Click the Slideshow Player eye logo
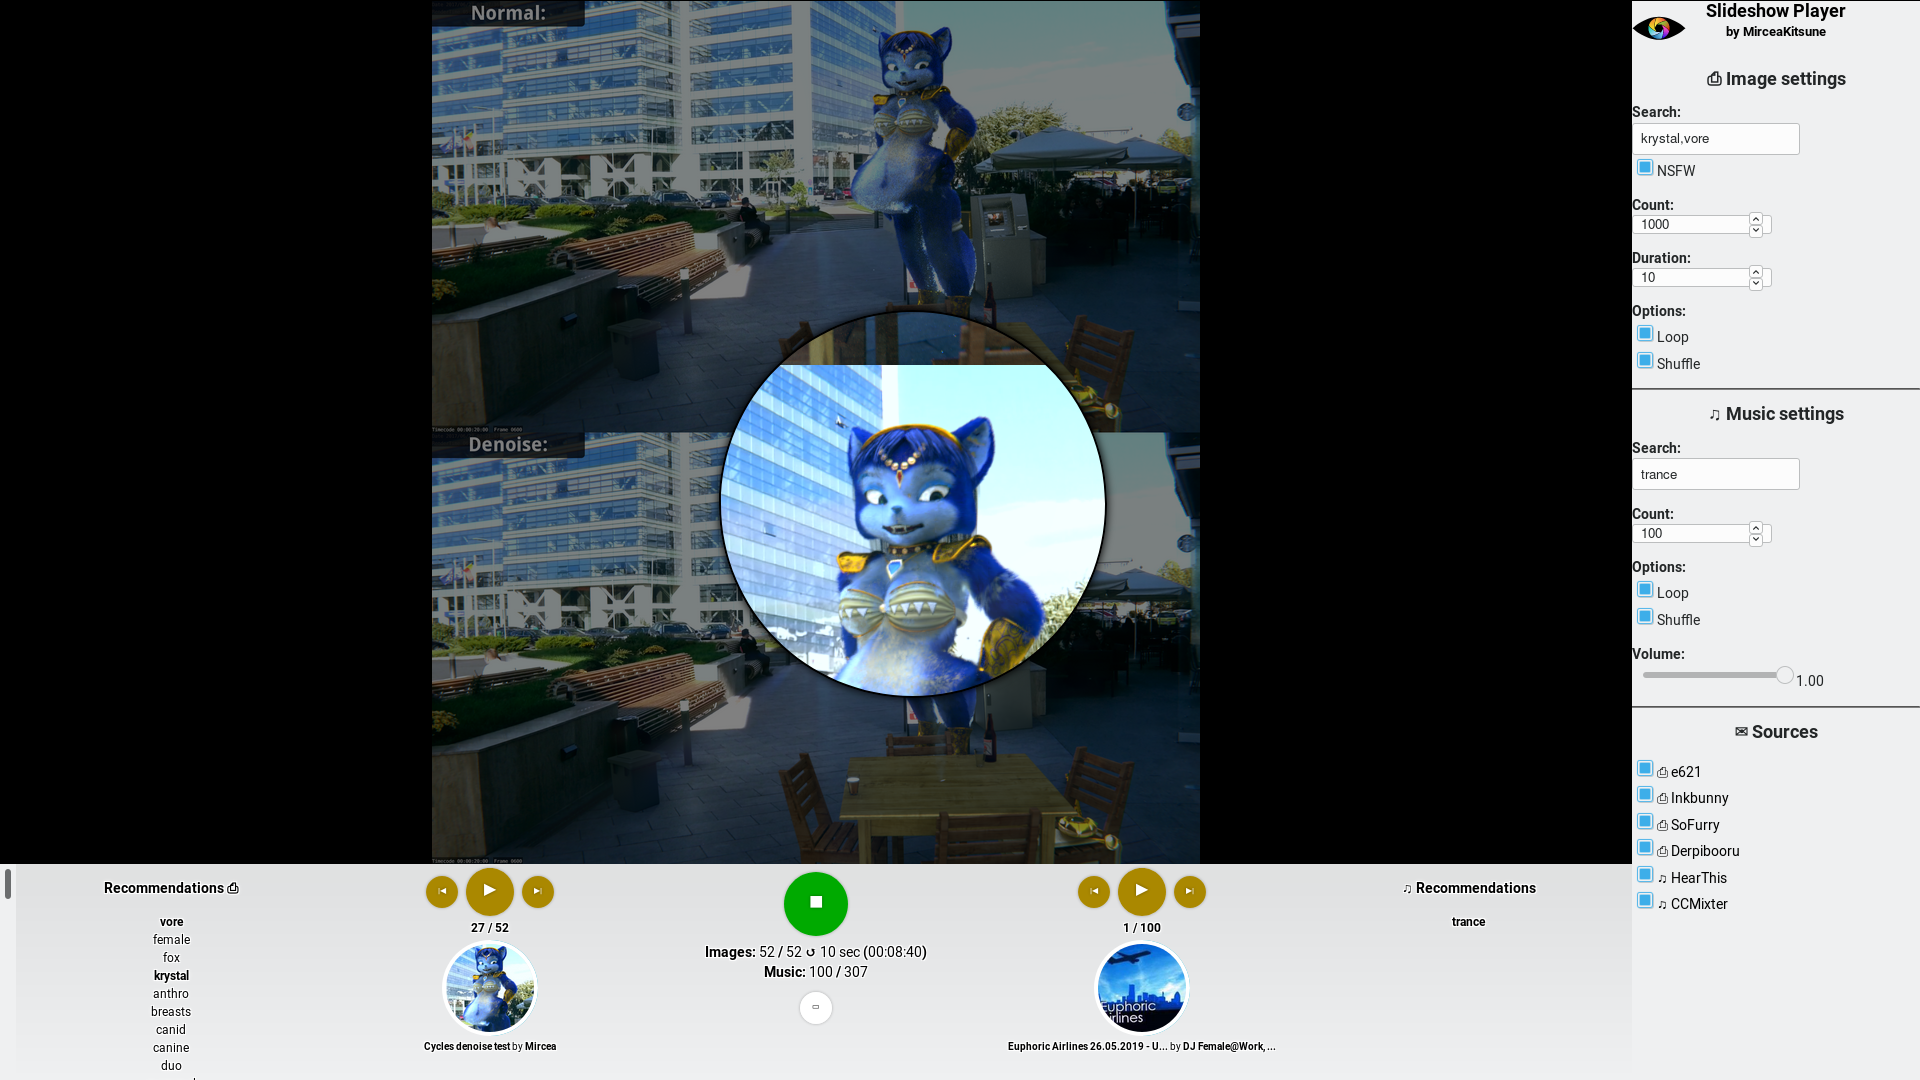Image resolution: width=1920 pixels, height=1080 pixels. click(x=1659, y=27)
